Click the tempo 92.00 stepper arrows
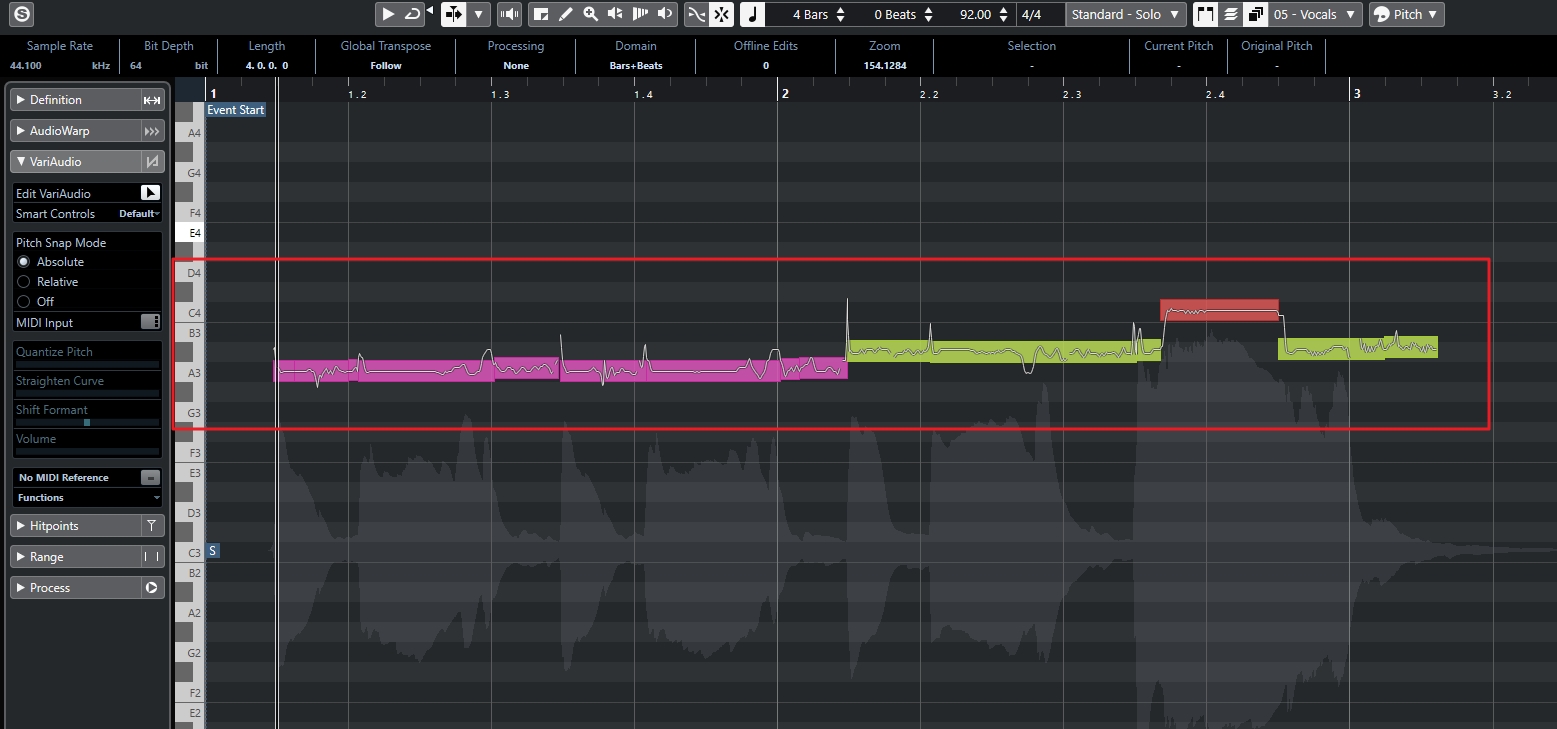This screenshot has width=1557, height=729. [1003, 14]
